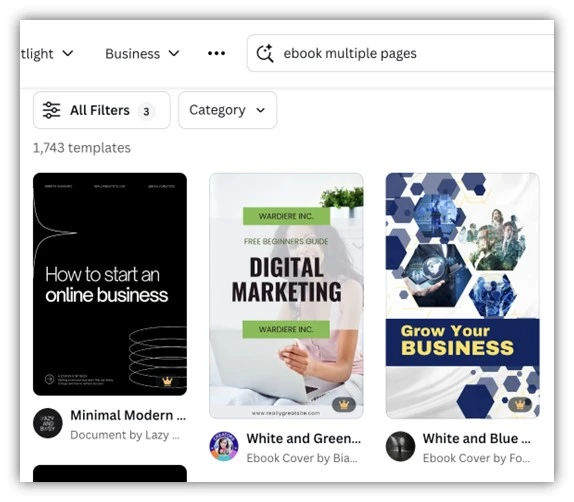This screenshot has height=502, width=574.
Task: Click Document by Lazy author text
Action: click(x=125, y=435)
